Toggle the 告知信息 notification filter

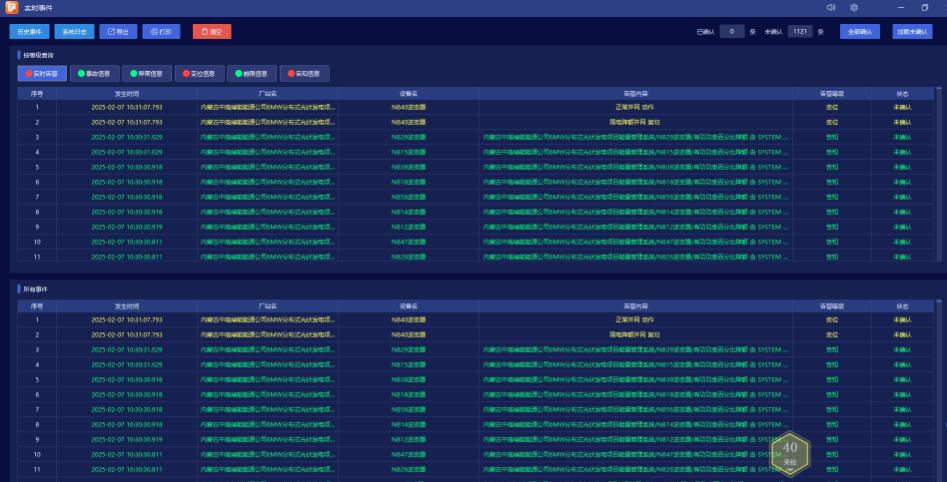(x=304, y=74)
